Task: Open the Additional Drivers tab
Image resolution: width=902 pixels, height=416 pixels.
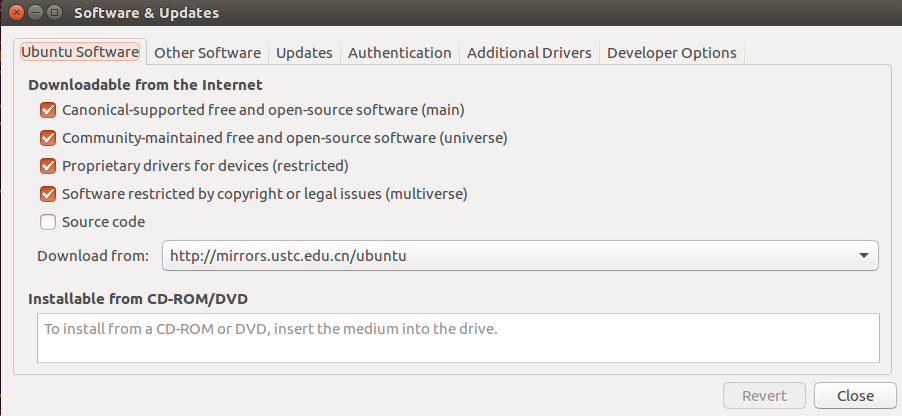Action: [x=529, y=53]
